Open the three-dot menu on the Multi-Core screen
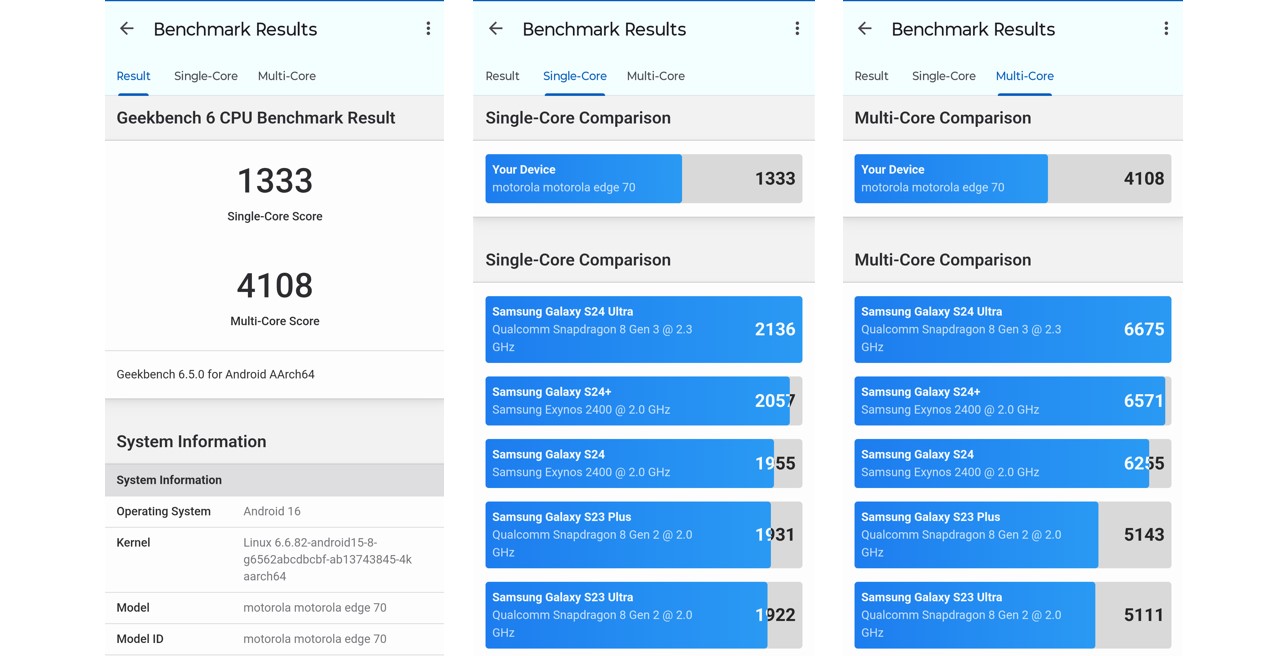This screenshot has width=1288, height=656. click(x=1166, y=29)
